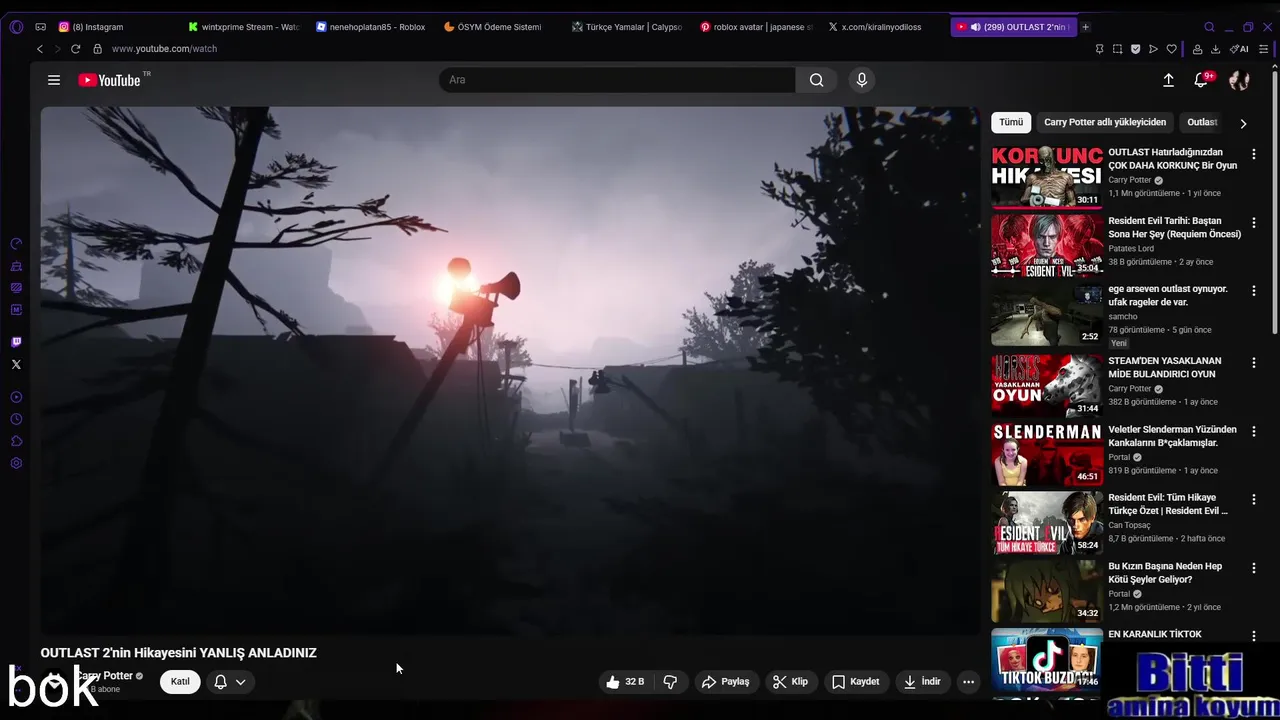Open Easy Setup sliders icon

click(x=1265, y=49)
